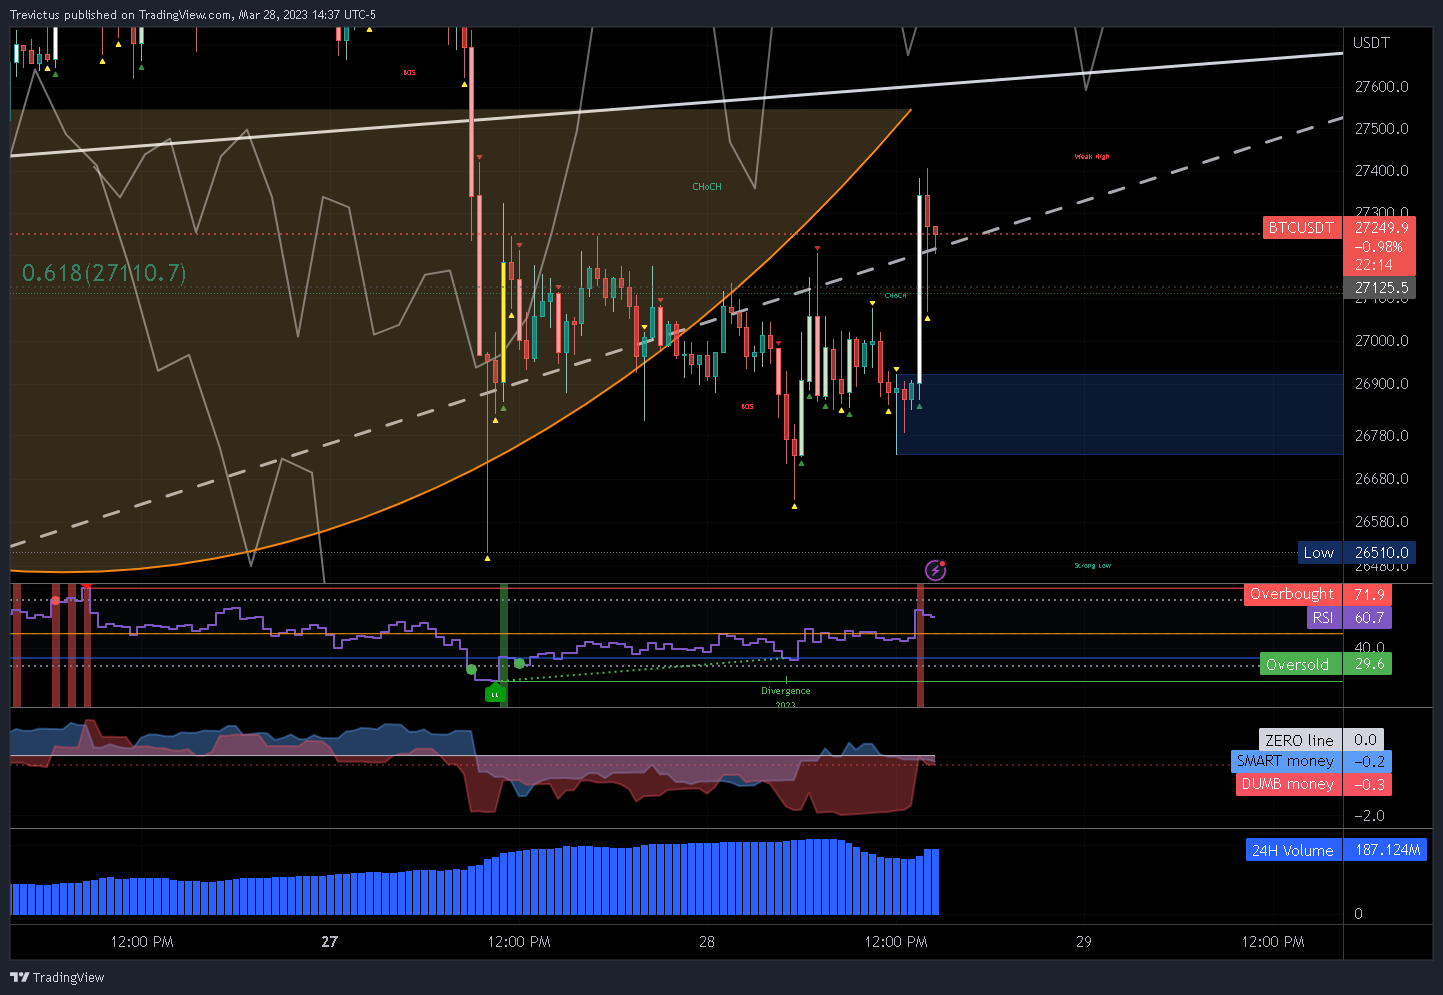Click the large green CHoCH label
This screenshot has width=1443, height=995.
pyautogui.click(x=707, y=187)
